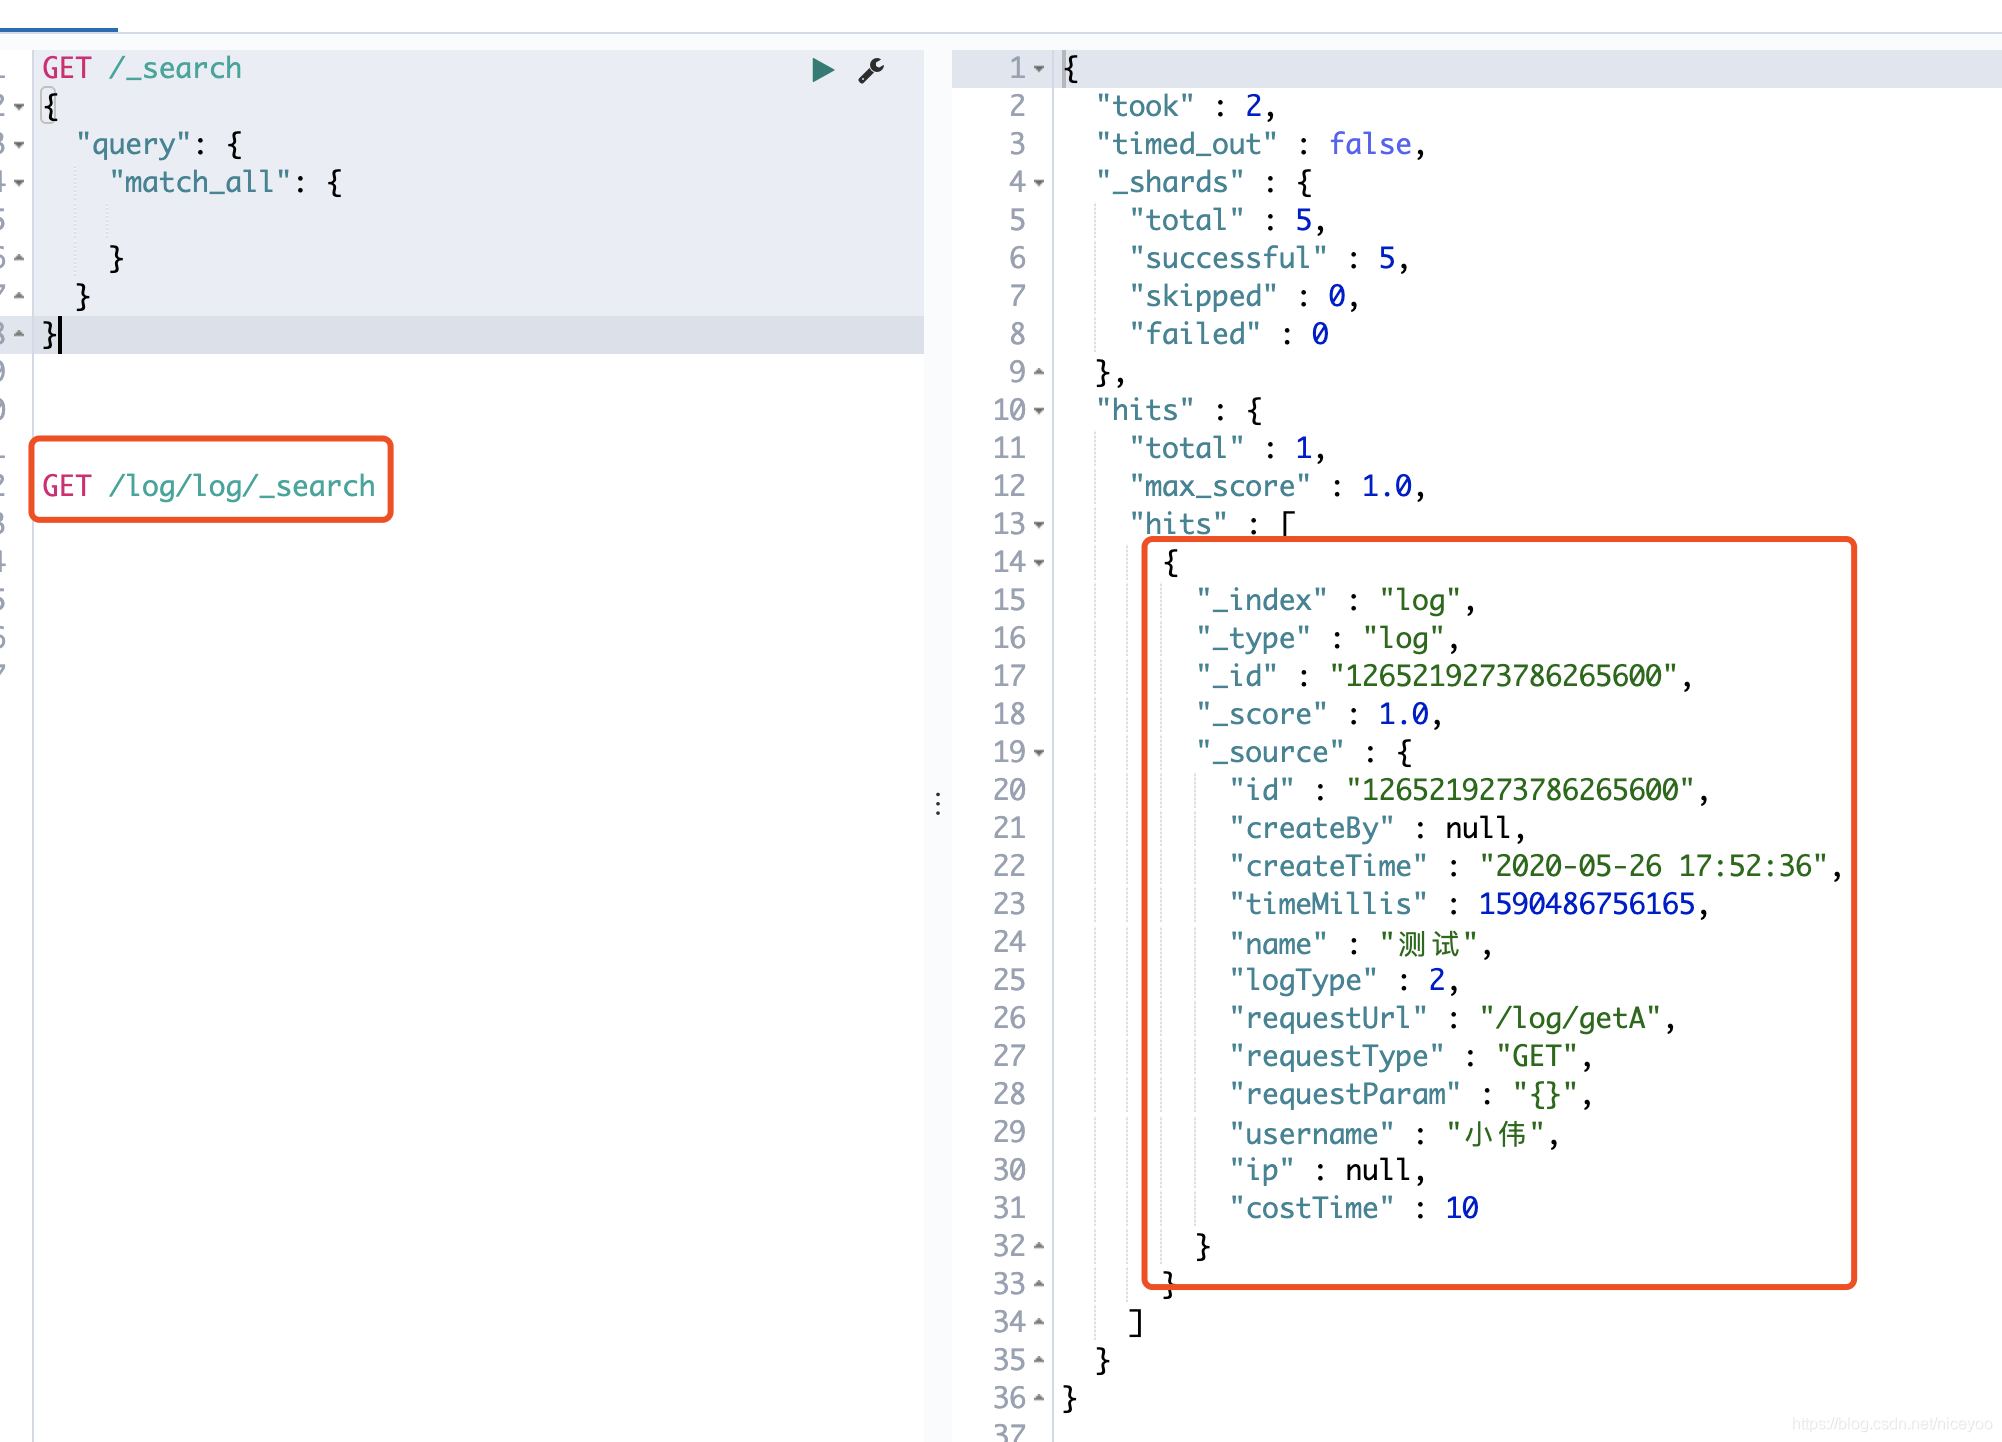
Task: Fold the hit object at line 14
Action: [x=1040, y=563]
